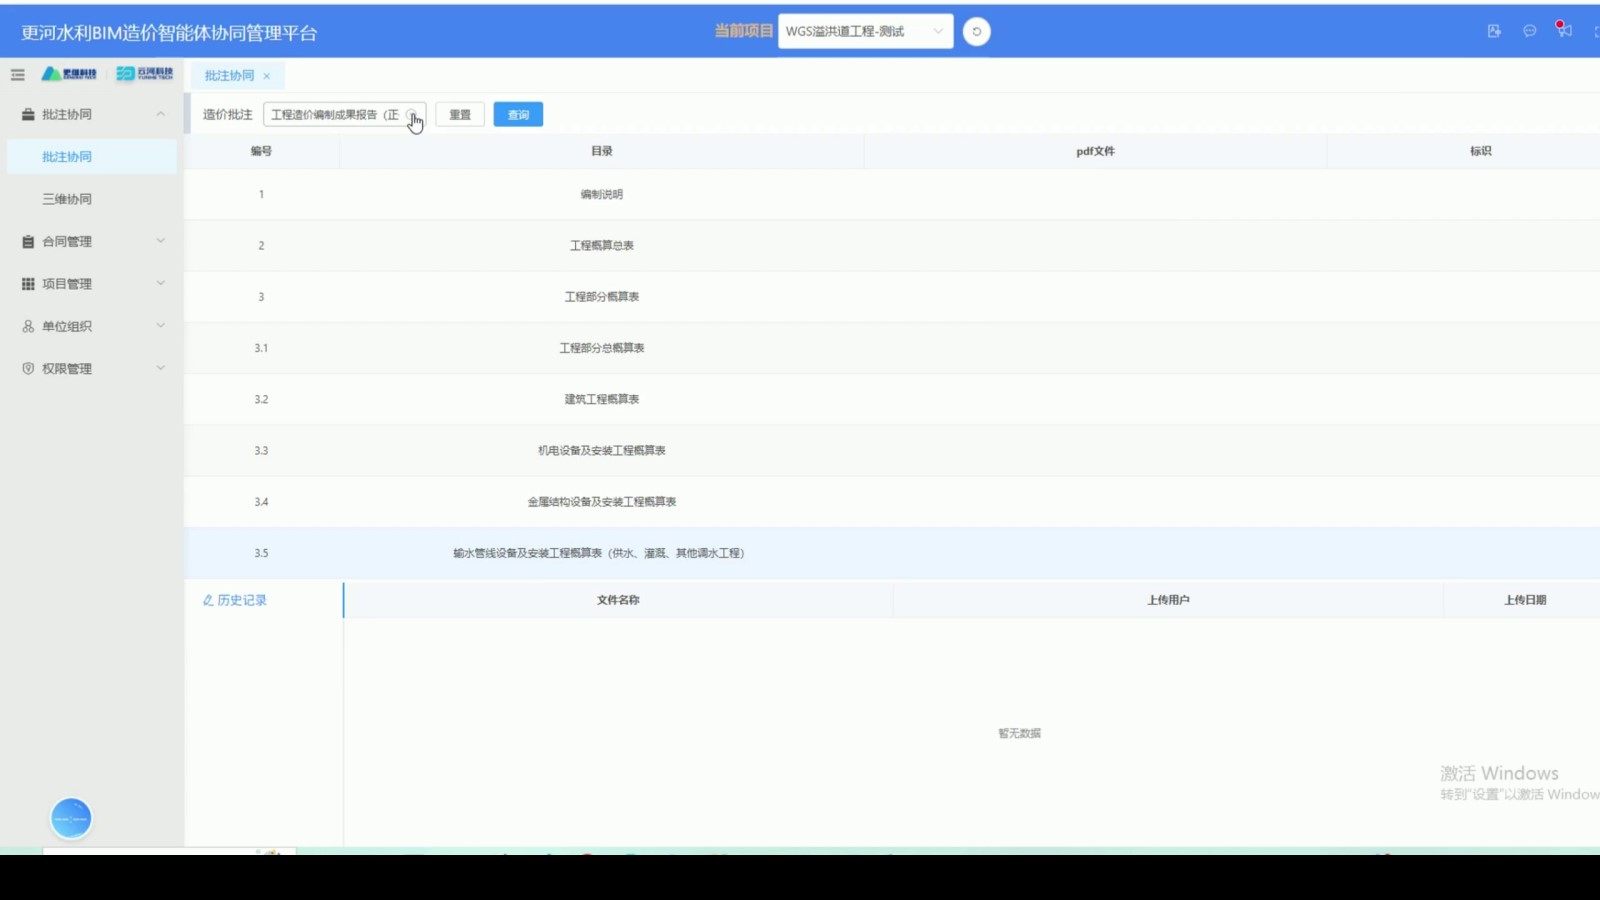Click the blue 查询 button
Viewport: 1600px width, 900px height.
coord(518,114)
